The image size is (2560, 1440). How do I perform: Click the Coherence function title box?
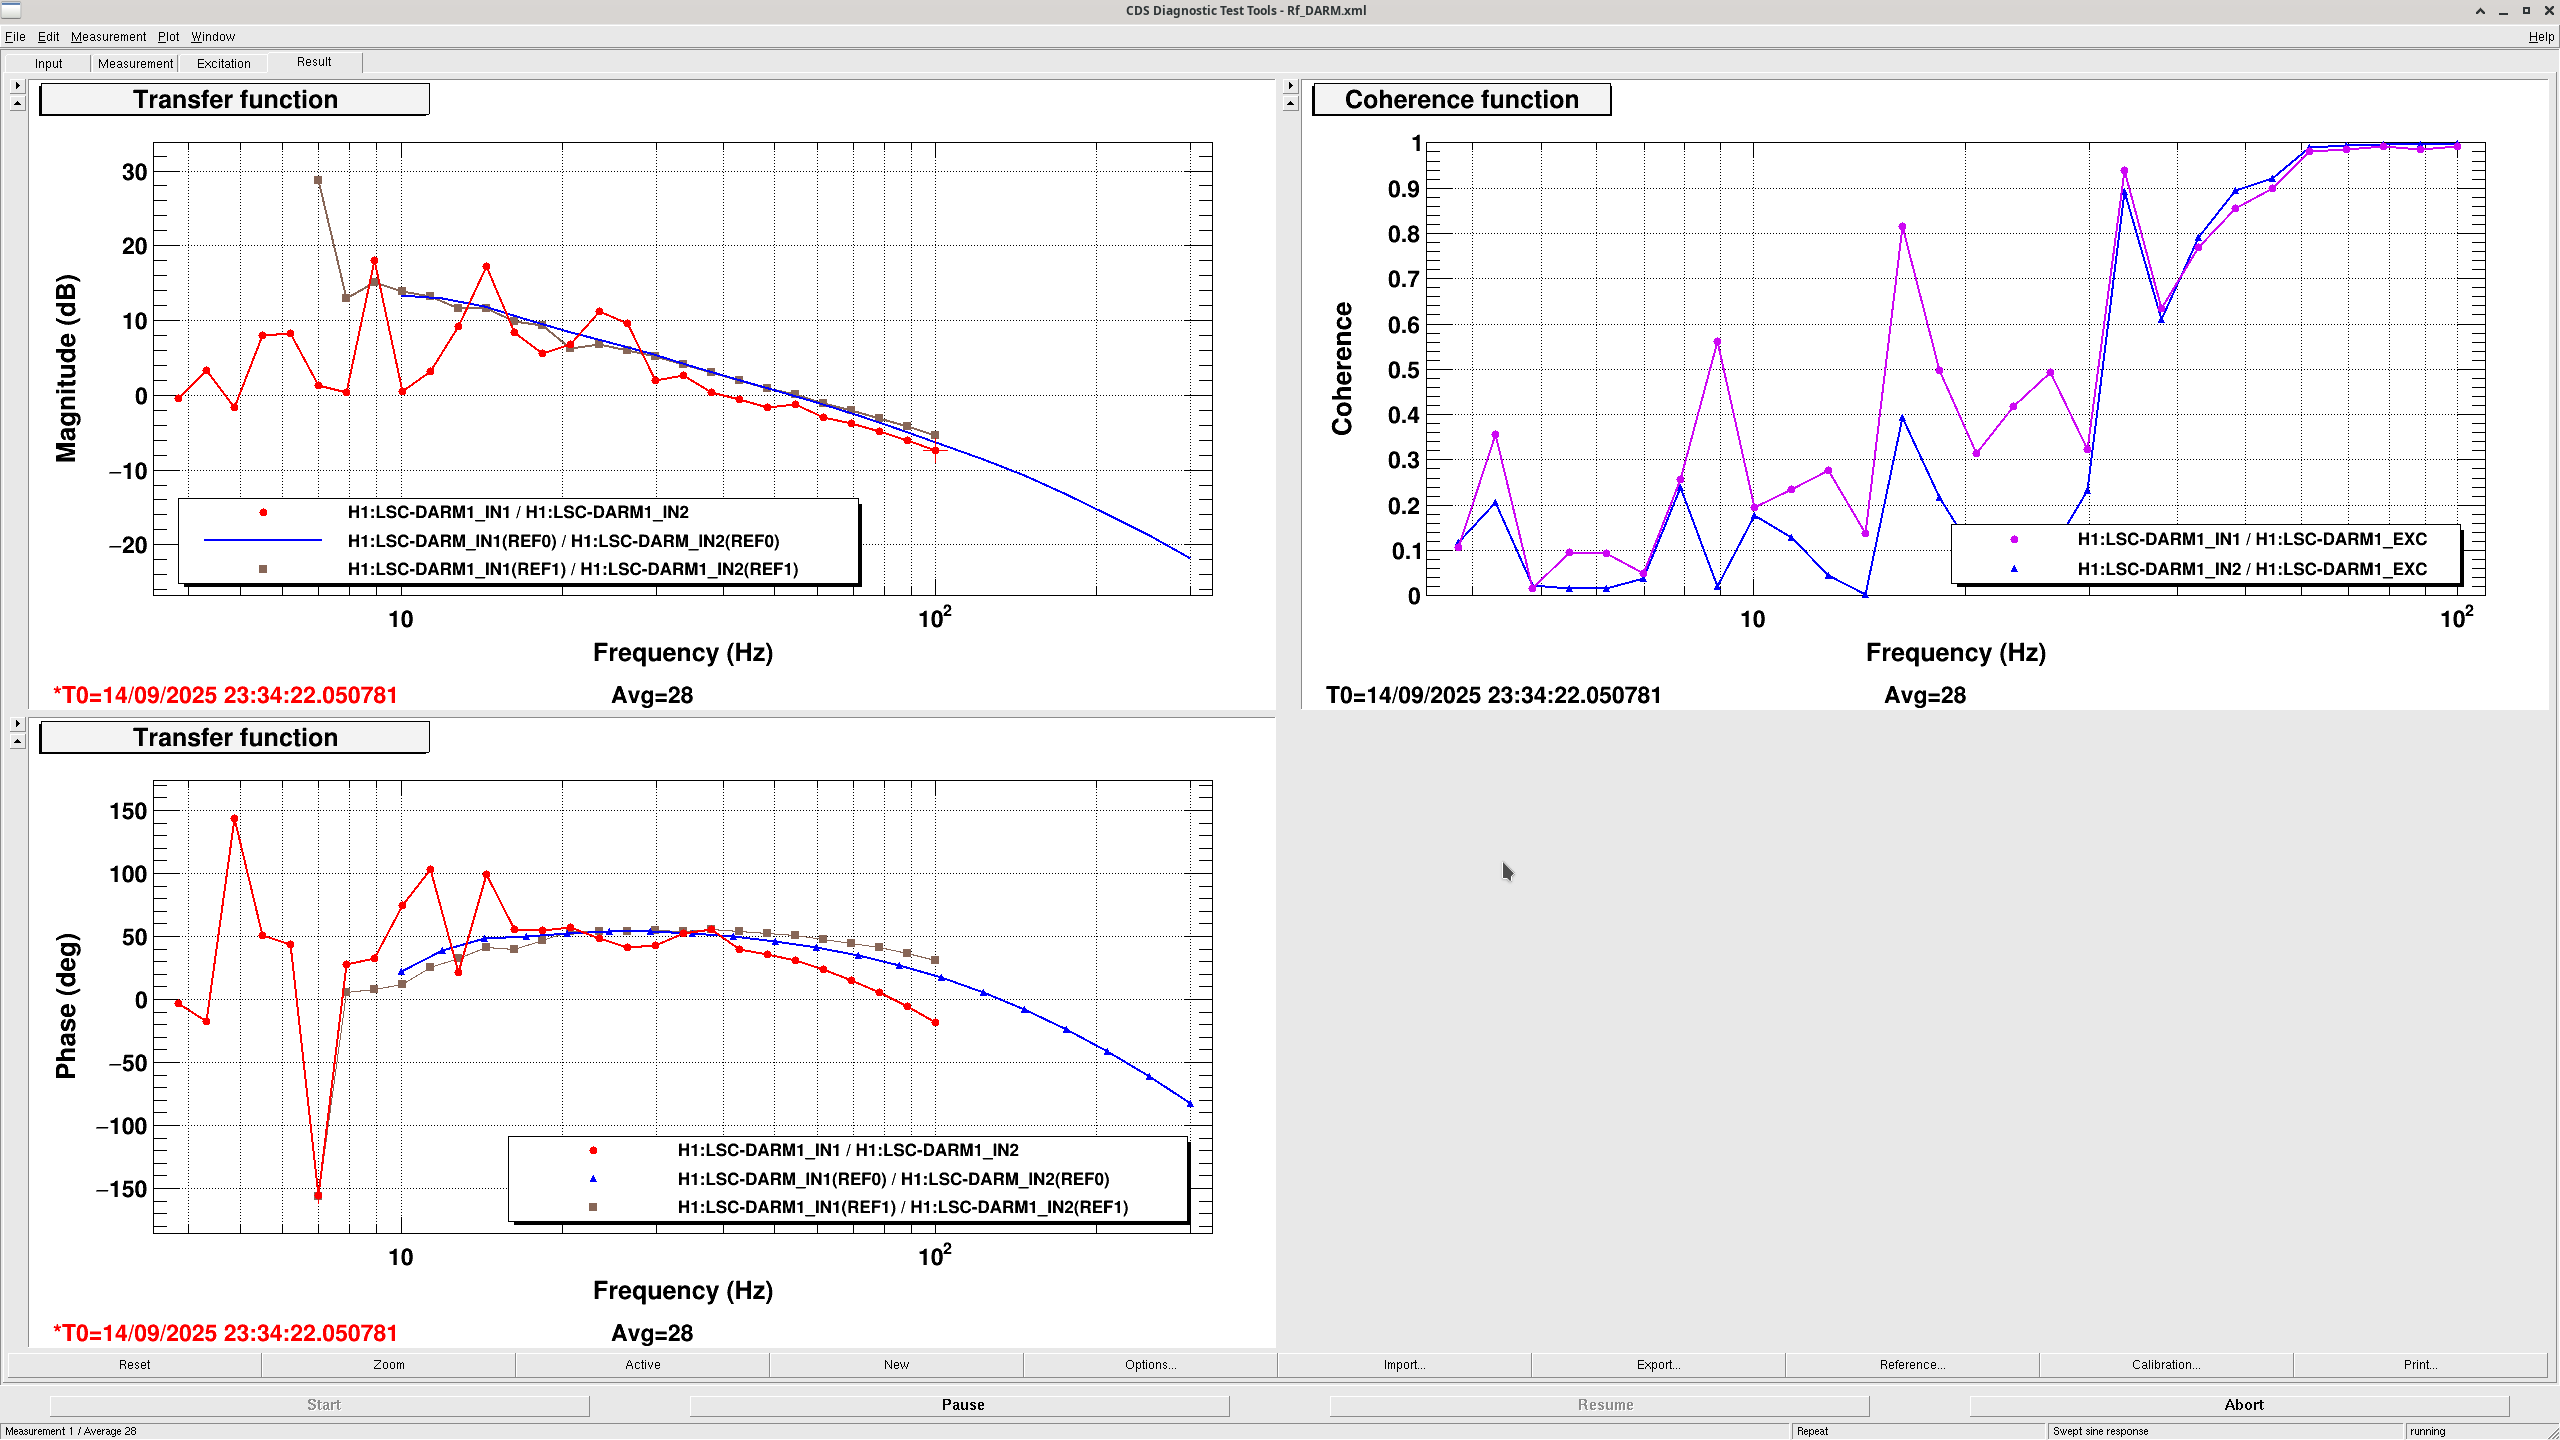click(x=1461, y=100)
